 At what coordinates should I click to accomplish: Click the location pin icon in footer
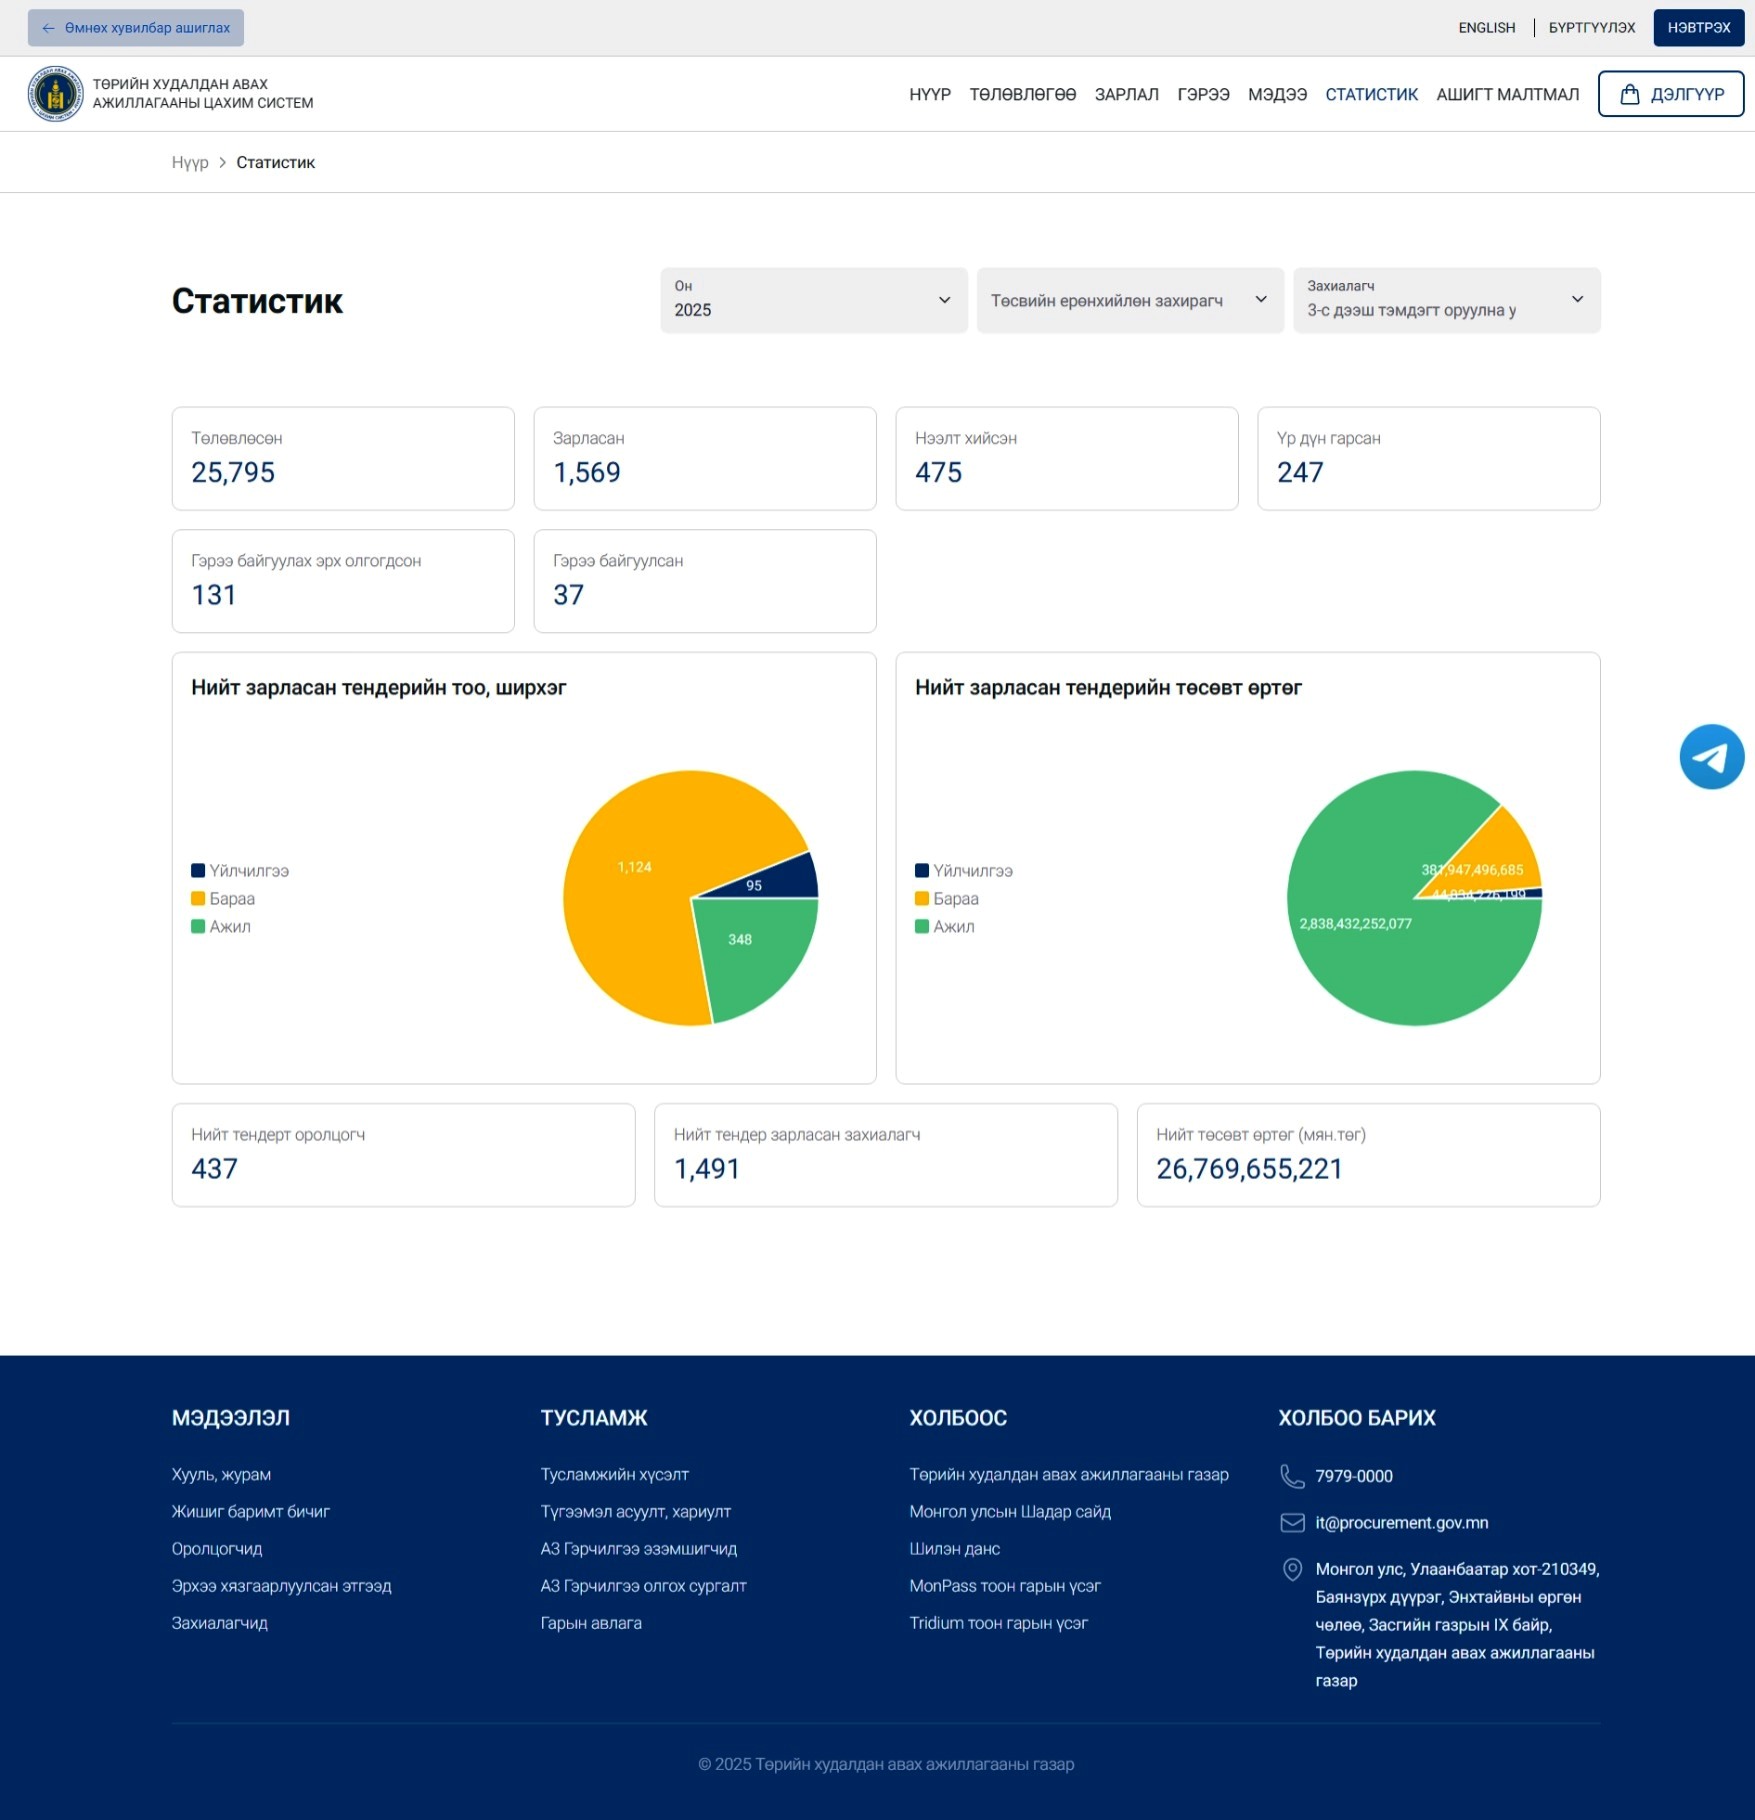pyautogui.click(x=1292, y=1570)
